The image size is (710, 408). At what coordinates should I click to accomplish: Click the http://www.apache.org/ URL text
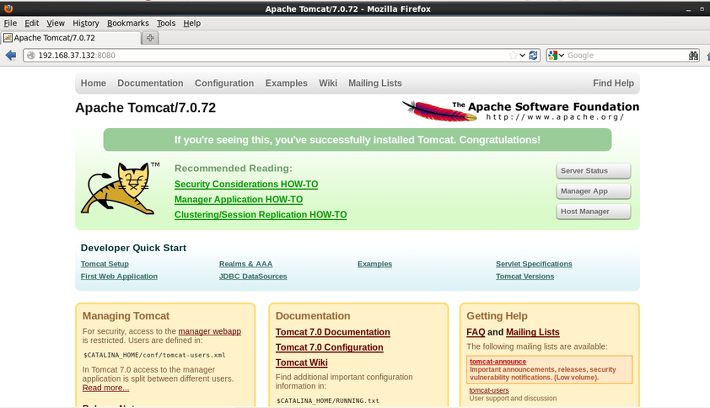[x=555, y=117]
